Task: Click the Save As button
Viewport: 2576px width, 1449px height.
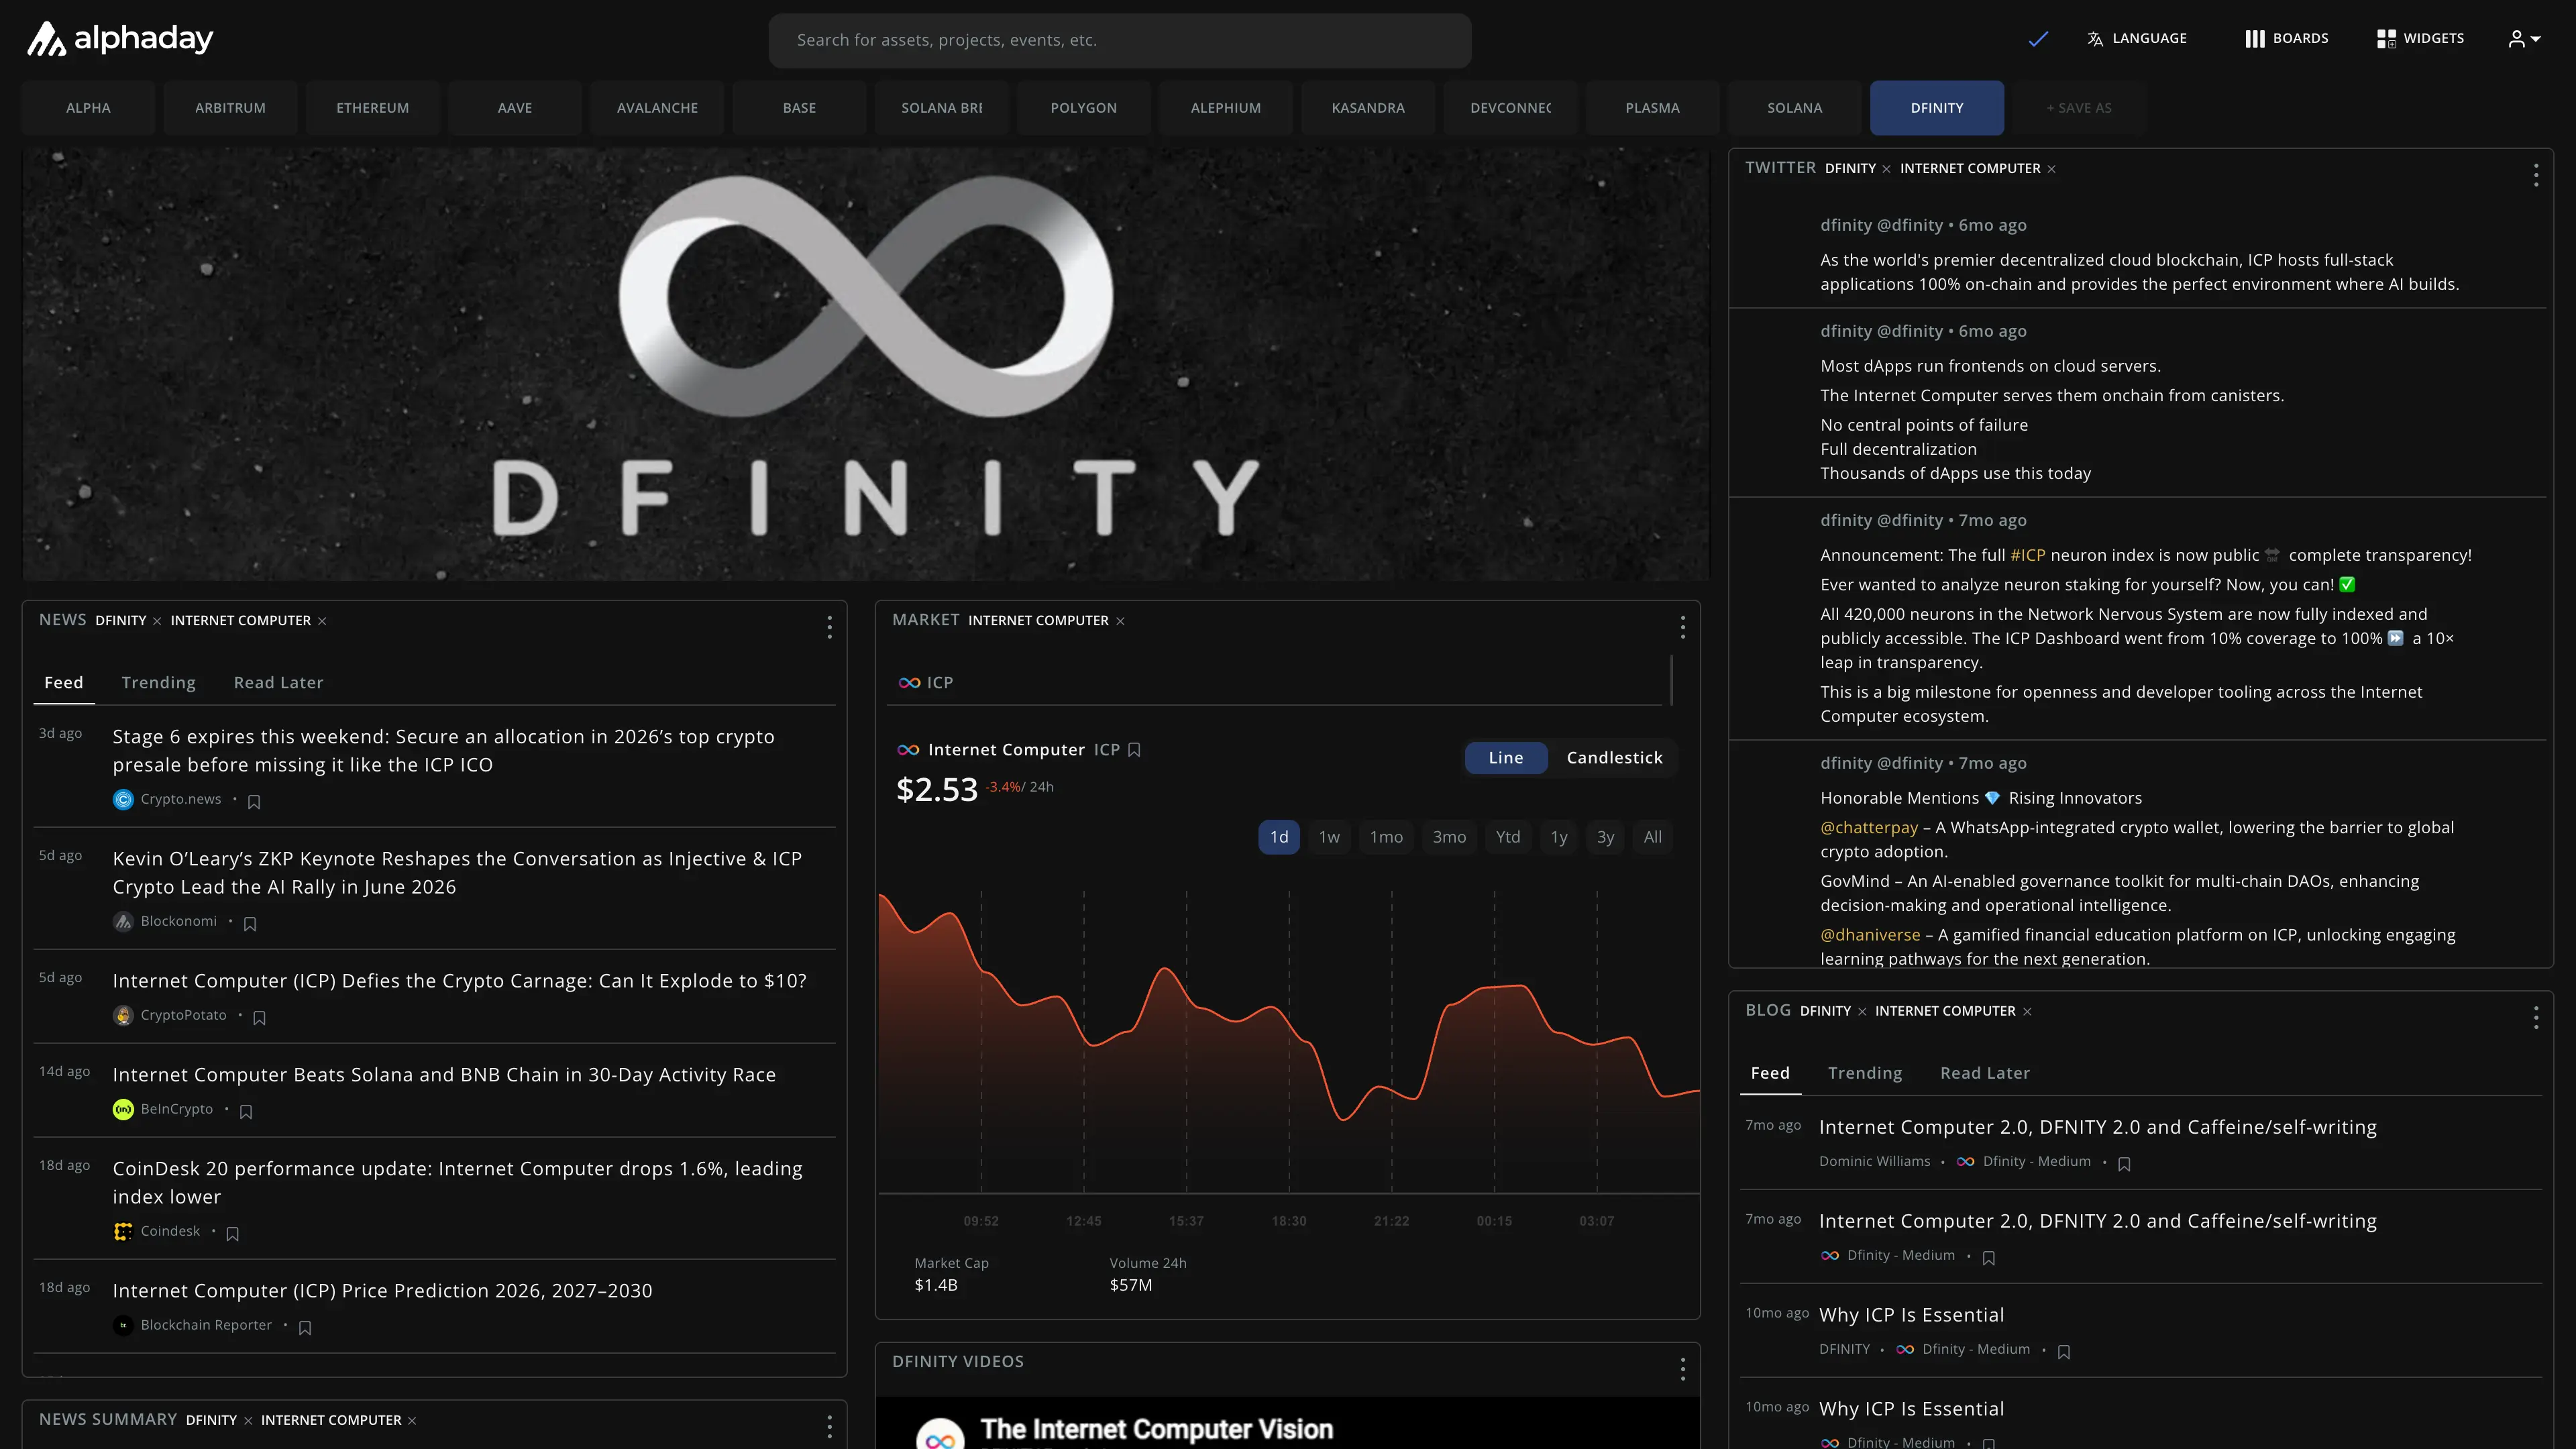Action: [x=2079, y=108]
